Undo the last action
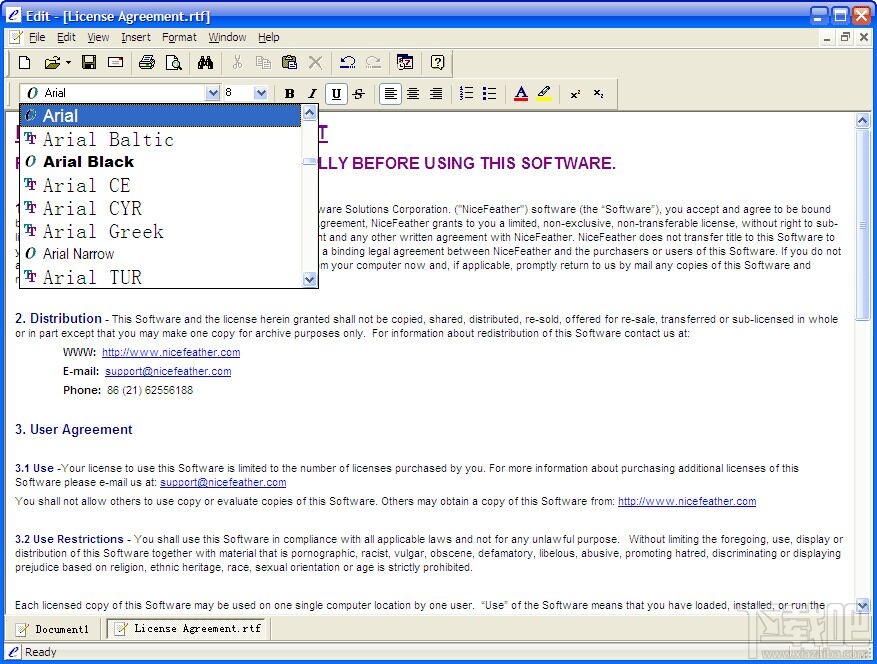The width and height of the screenshot is (877, 664). coord(348,63)
